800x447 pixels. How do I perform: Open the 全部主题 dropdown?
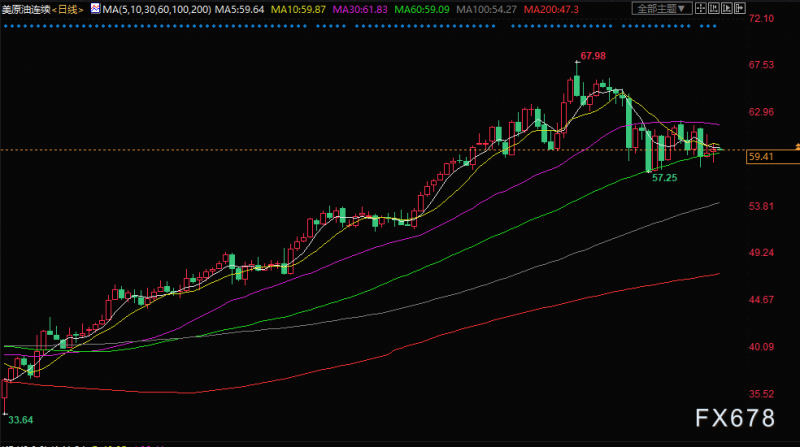662,9
